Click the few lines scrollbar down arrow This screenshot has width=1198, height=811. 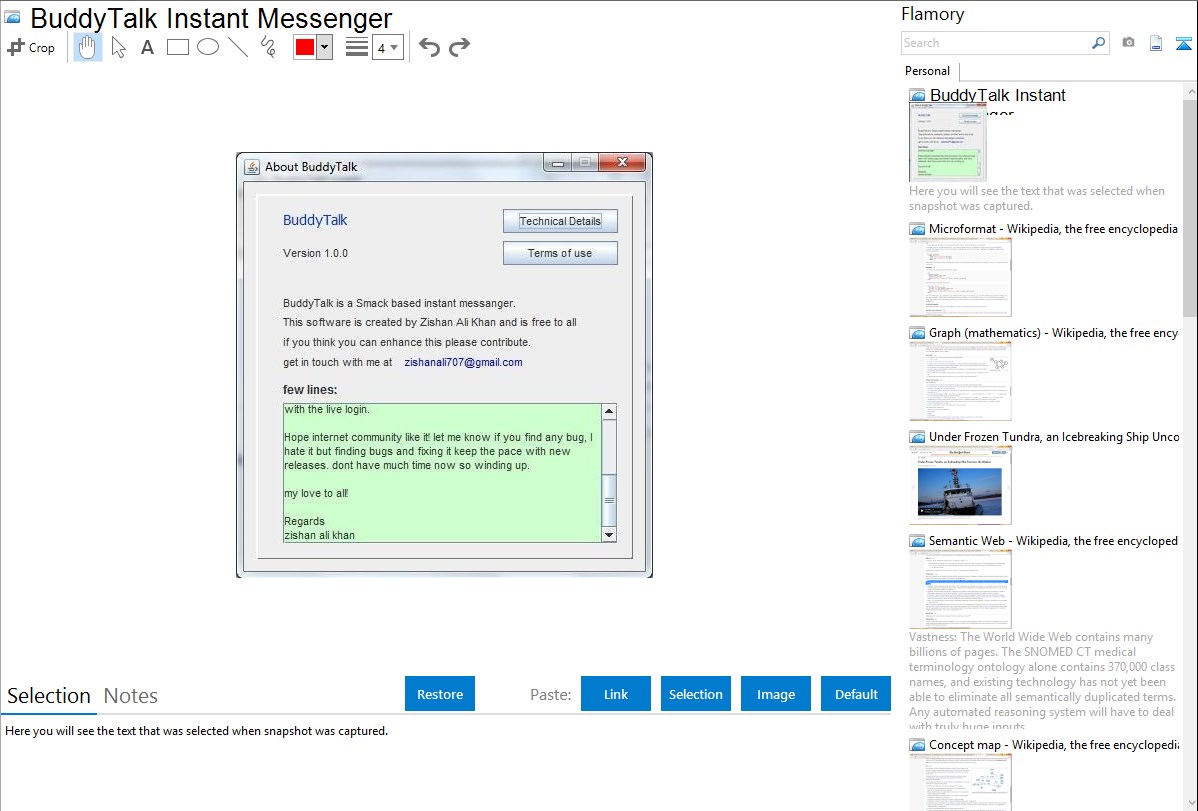point(609,535)
